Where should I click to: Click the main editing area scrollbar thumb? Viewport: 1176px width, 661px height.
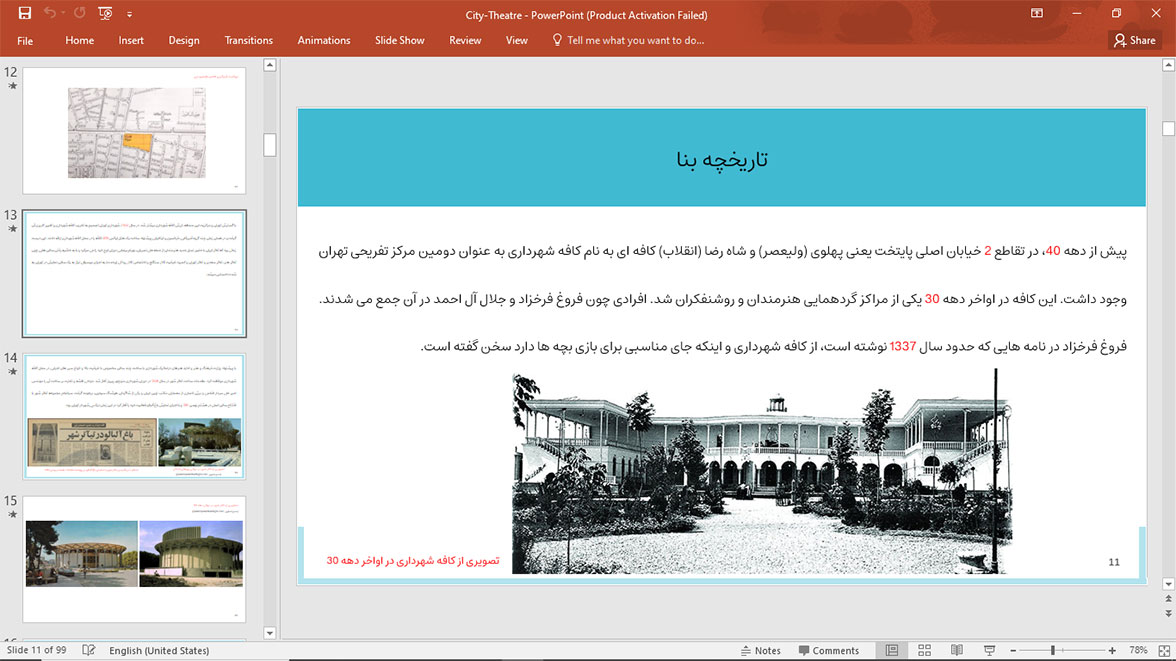pos(1168,128)
